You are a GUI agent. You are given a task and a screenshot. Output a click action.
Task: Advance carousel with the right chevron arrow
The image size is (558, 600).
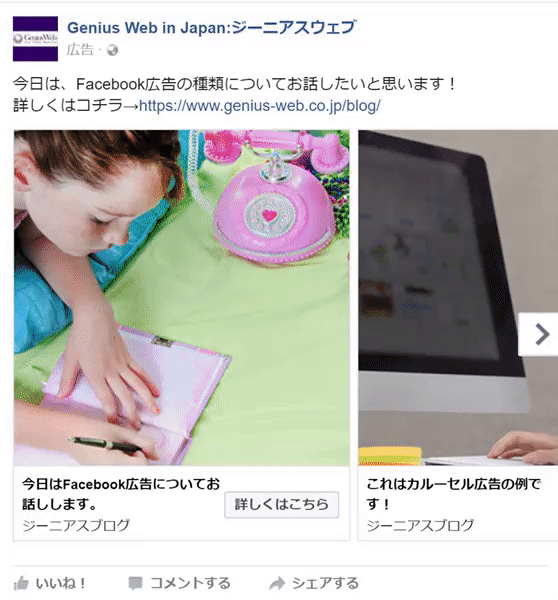(541, 334)
